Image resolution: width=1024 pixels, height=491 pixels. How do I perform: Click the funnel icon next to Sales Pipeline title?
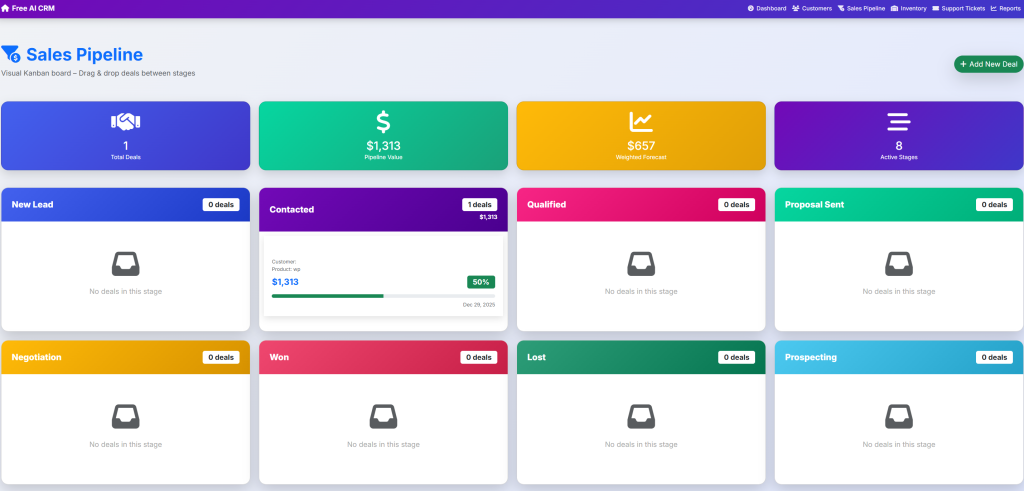tap(11, 54)
